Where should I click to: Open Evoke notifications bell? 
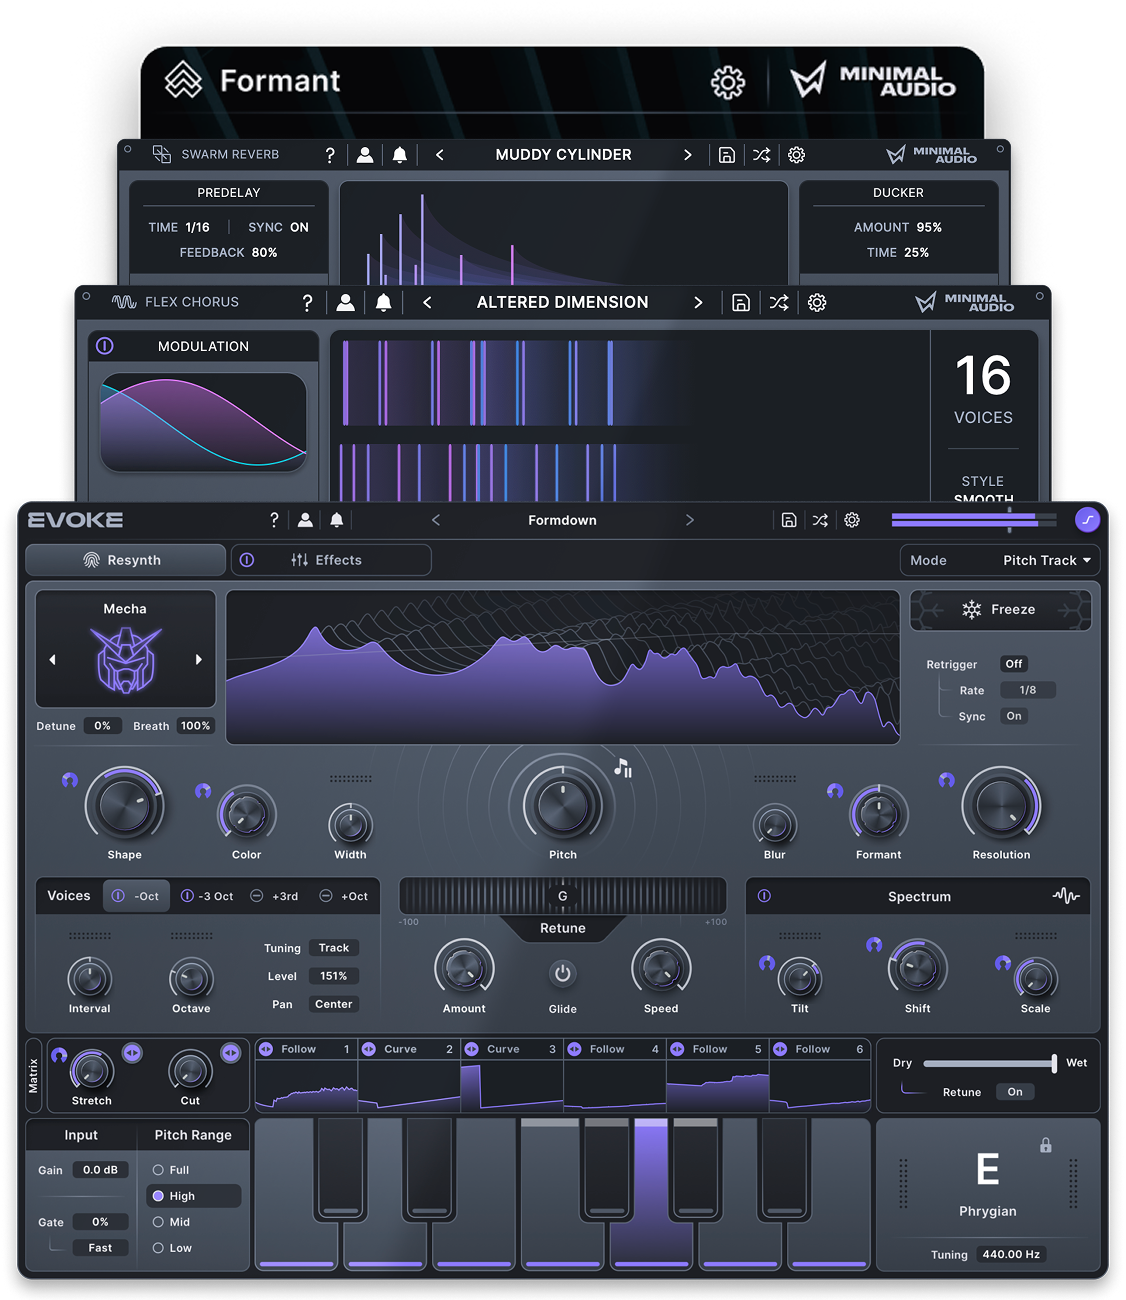tap(337, 520)
